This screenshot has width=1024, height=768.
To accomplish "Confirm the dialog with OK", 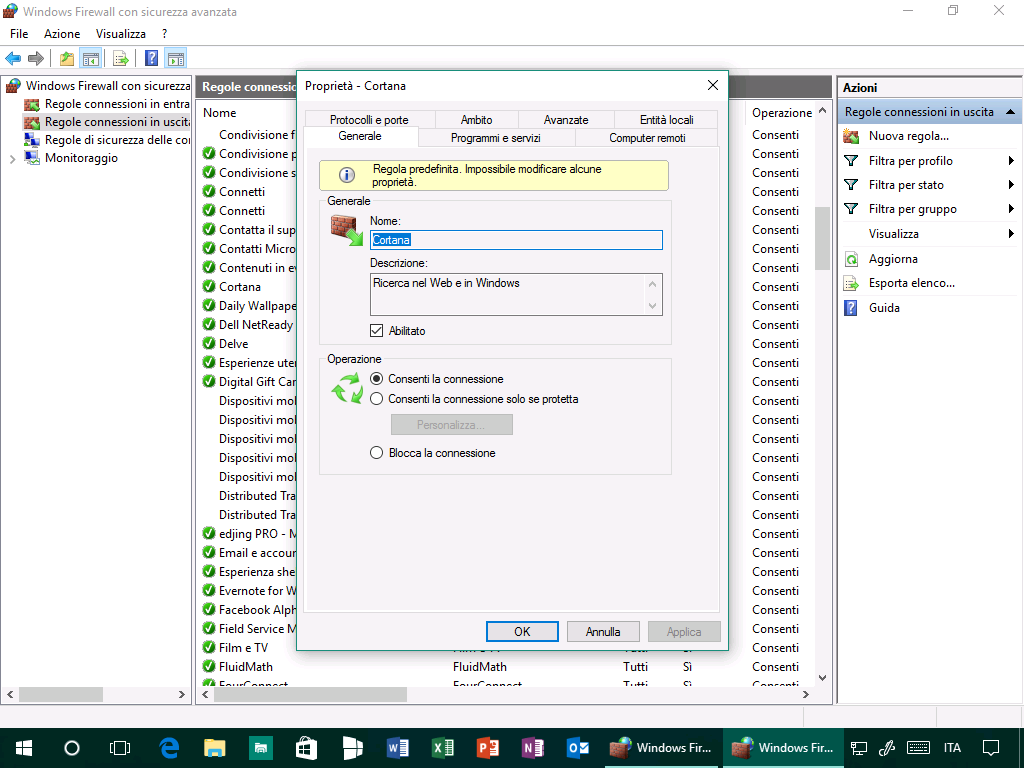I will coord(522,632).
